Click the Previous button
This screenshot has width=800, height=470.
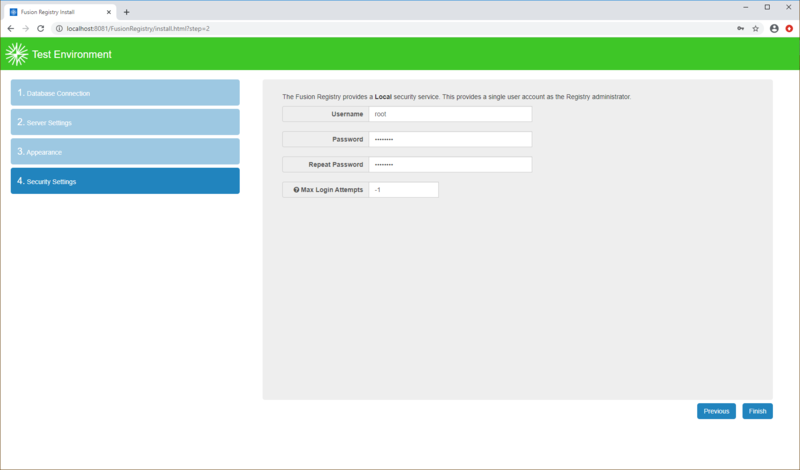(x=716, y=411)
